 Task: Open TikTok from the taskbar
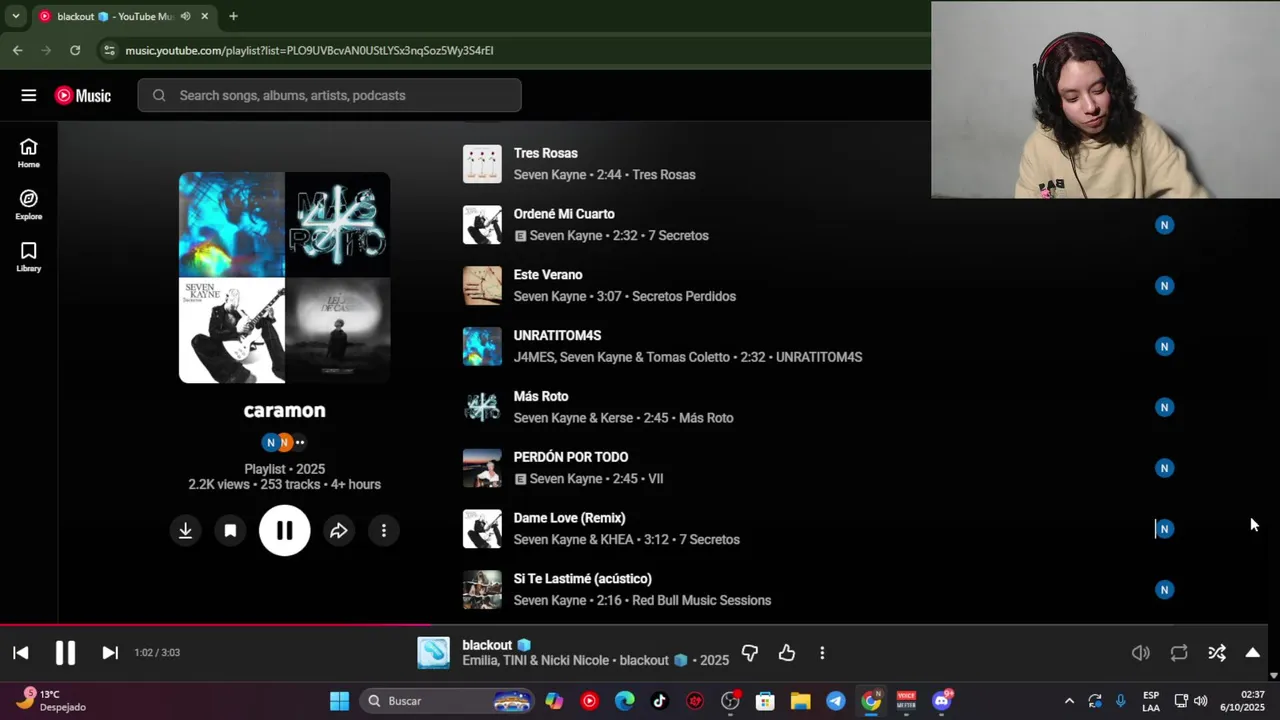(x=659, y=701)
